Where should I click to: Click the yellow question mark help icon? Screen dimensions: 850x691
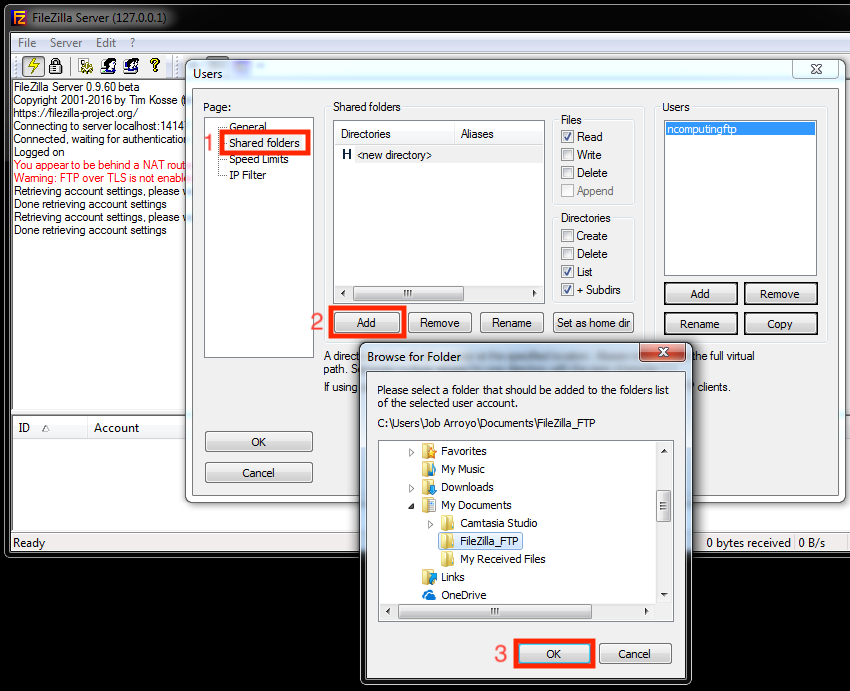pos(155,66)
